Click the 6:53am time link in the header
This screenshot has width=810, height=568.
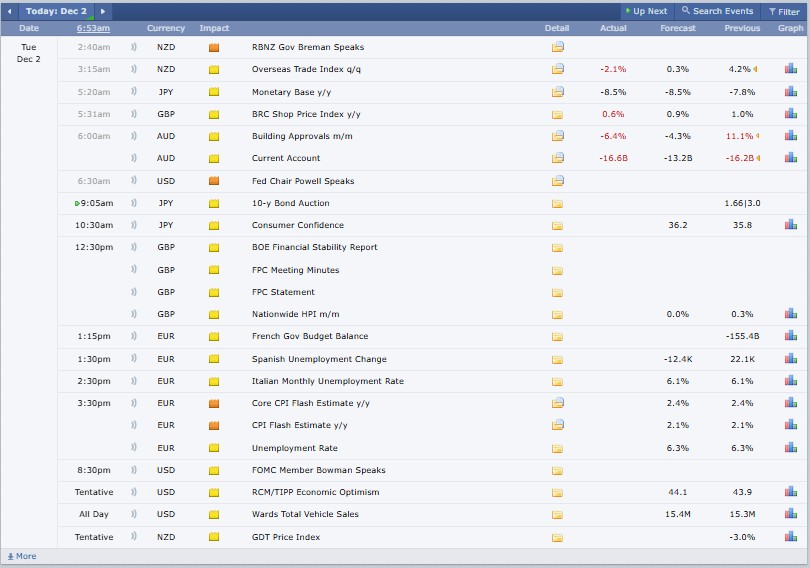pyautogui.click(x=93, y=28)
